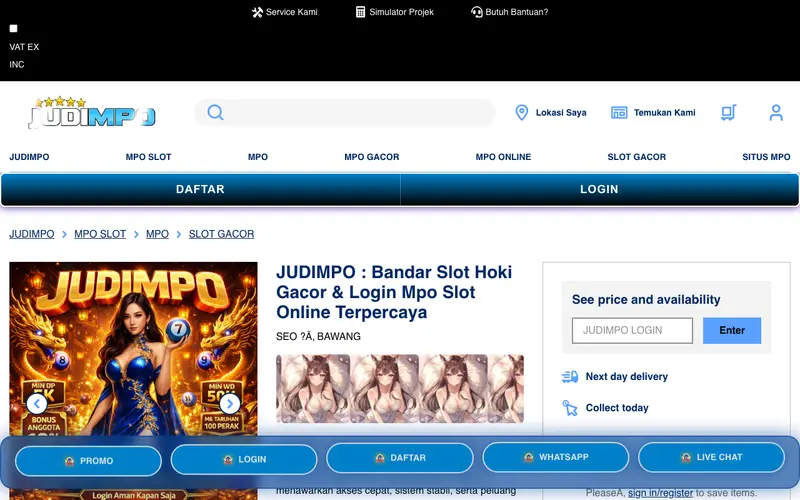Focus the top search field

345,112
